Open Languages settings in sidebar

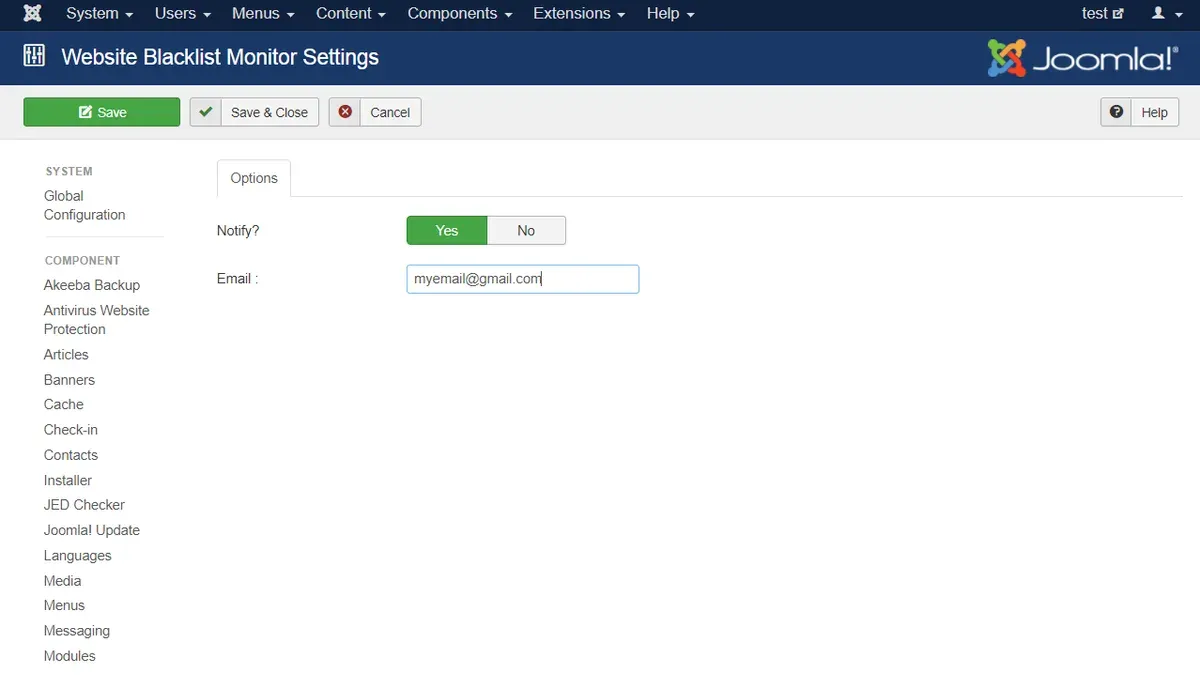pos(78,555)
